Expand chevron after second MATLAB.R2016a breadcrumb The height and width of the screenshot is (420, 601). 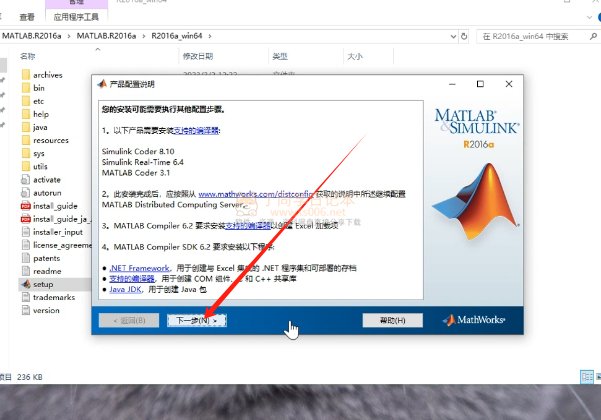144,36
